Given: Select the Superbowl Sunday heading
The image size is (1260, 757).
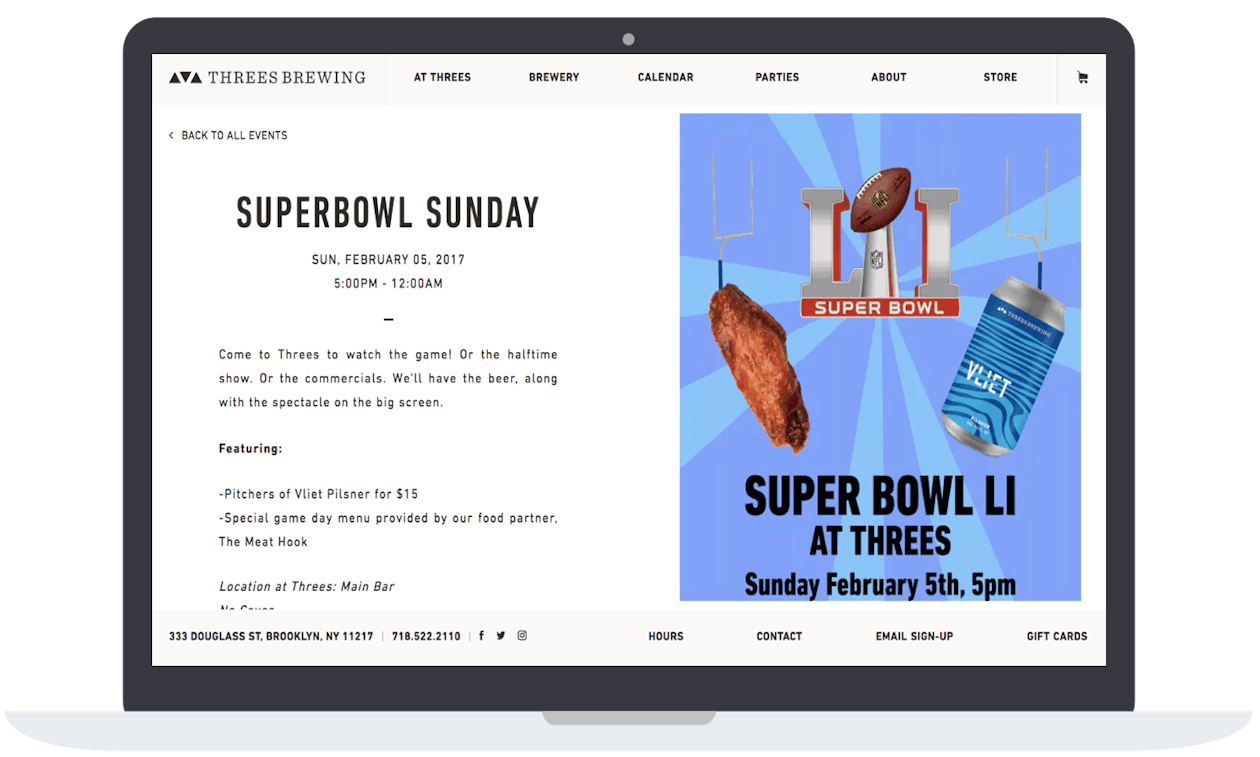Looking at the screenshot, I should coord(388,213).
